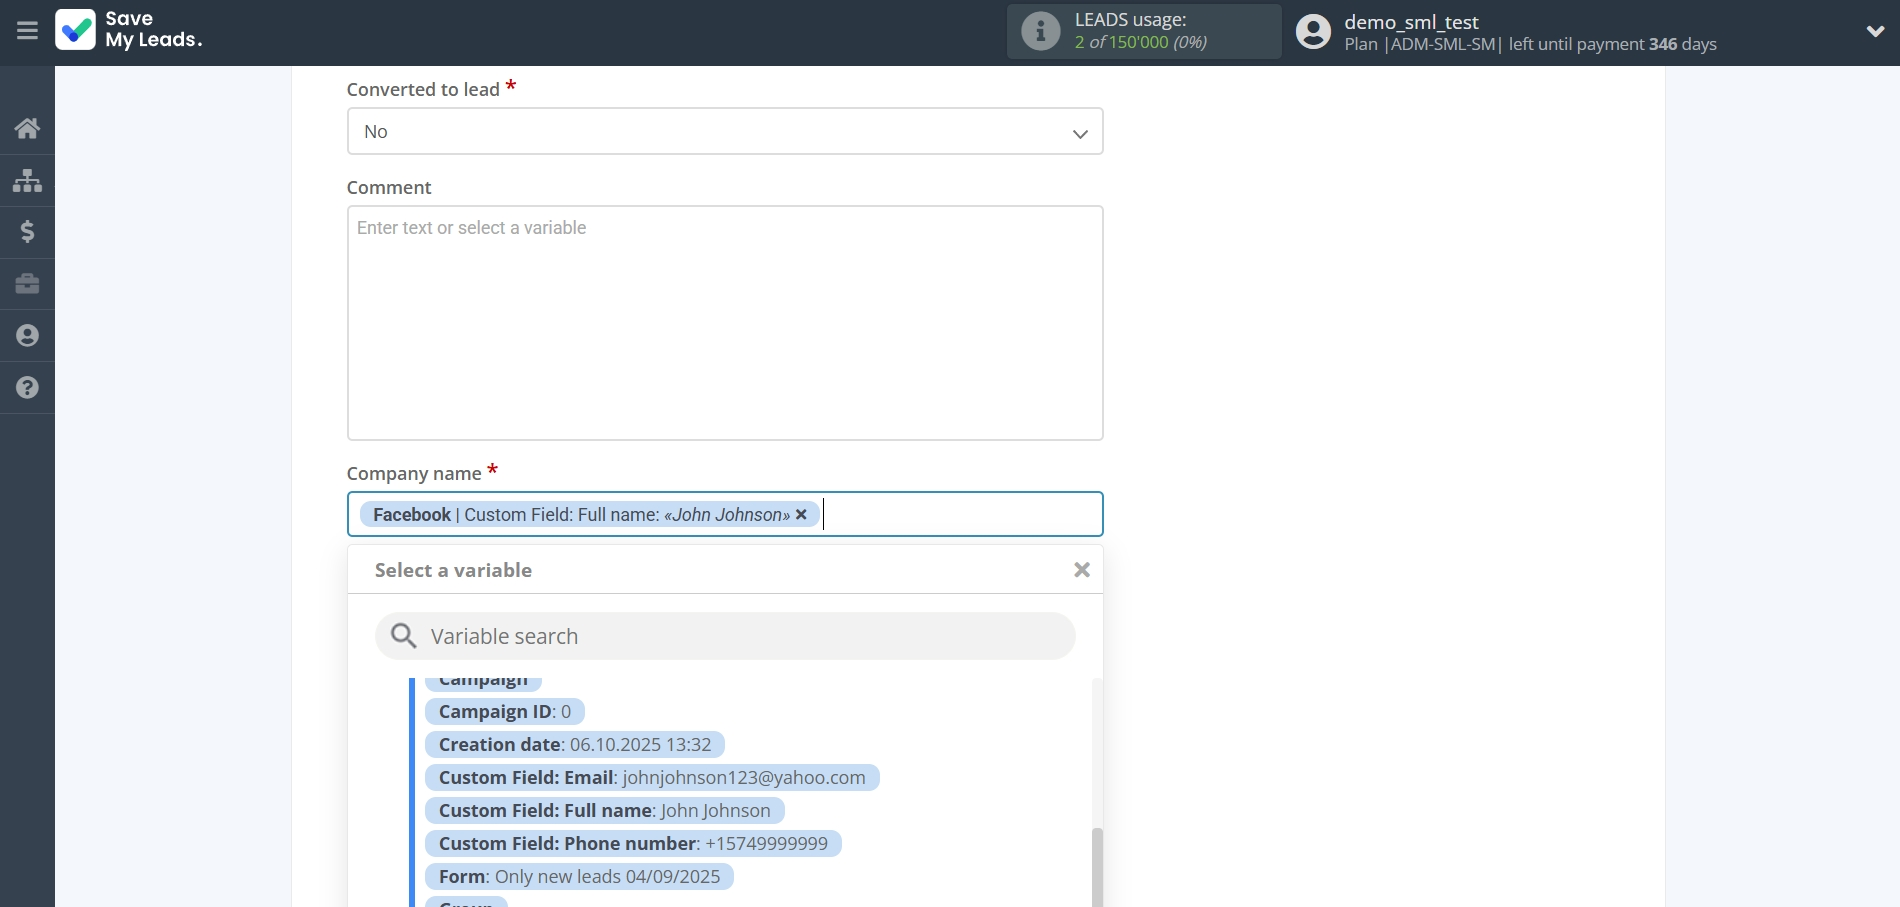Open the profile icon in sidebar
Image resolution: width=1900 pixels, height=907 pixels.
[x=27, y=336]
